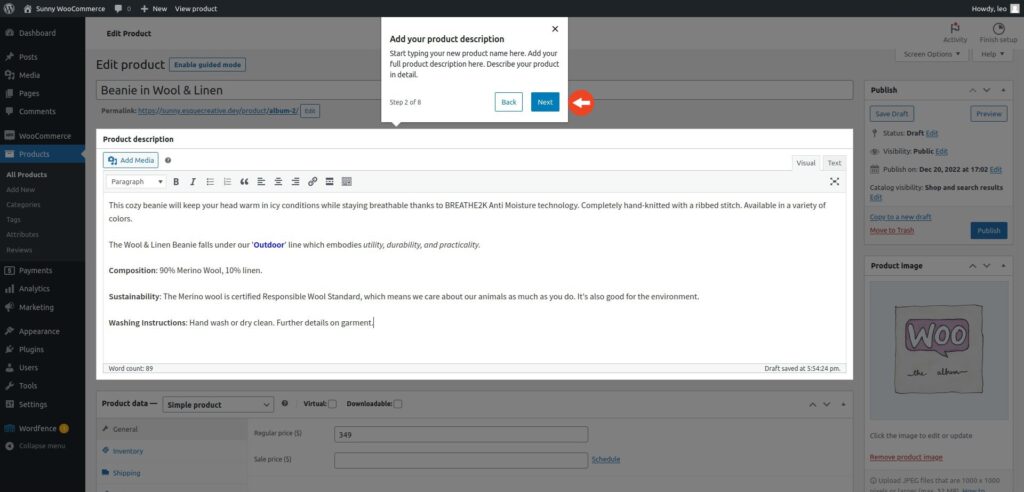This screenshot has width=1024, height=492.
Task: Enable distraction-free fullscreen editor
Action: coord(835,182)
